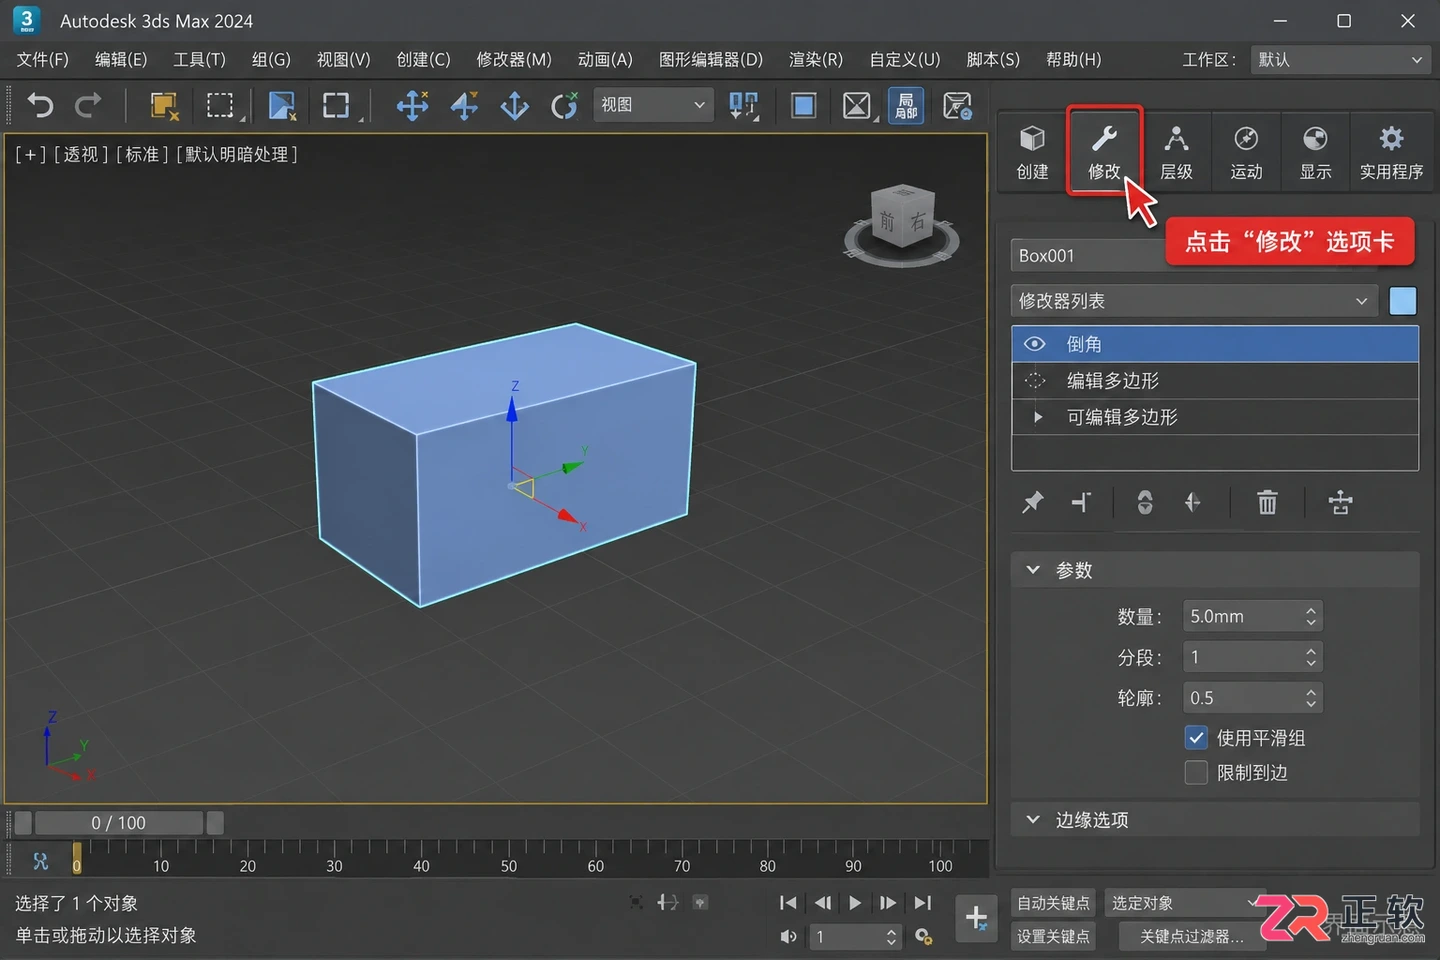Toggle 设置关键点 set key mode
The height and width of the screenshot is (960, 1440).
click(x=1053, y=936)
